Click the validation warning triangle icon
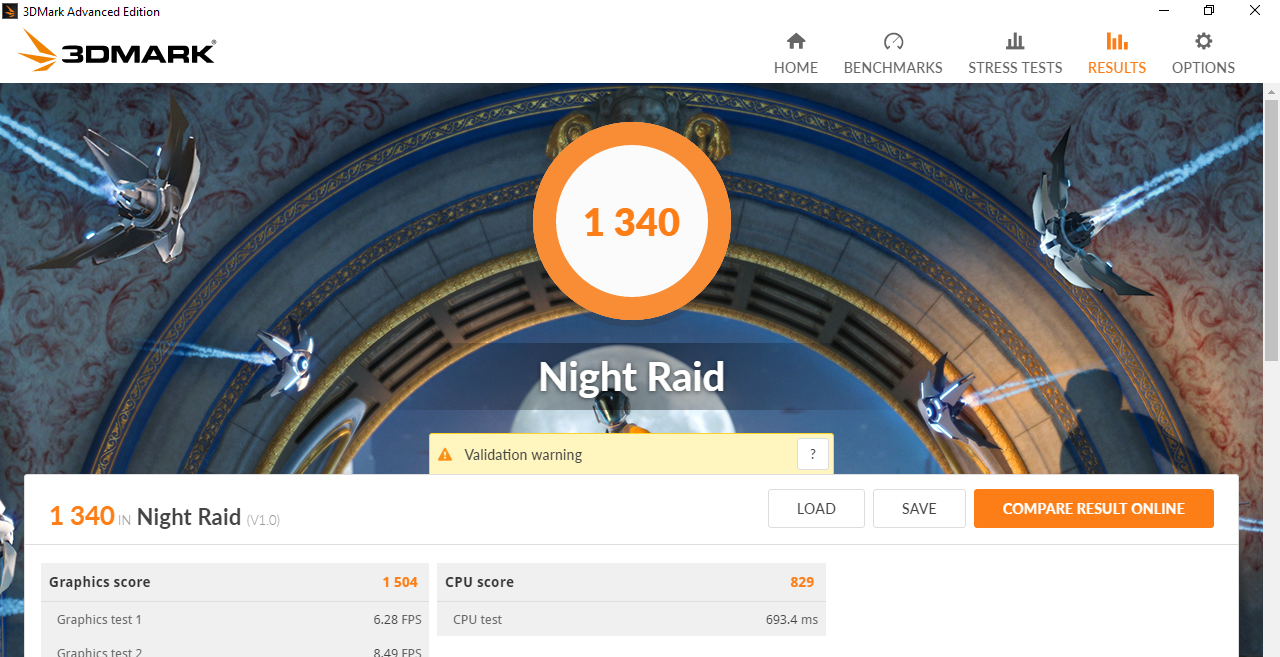This screenshot has width=1280, height=657. tap(446, 455)
